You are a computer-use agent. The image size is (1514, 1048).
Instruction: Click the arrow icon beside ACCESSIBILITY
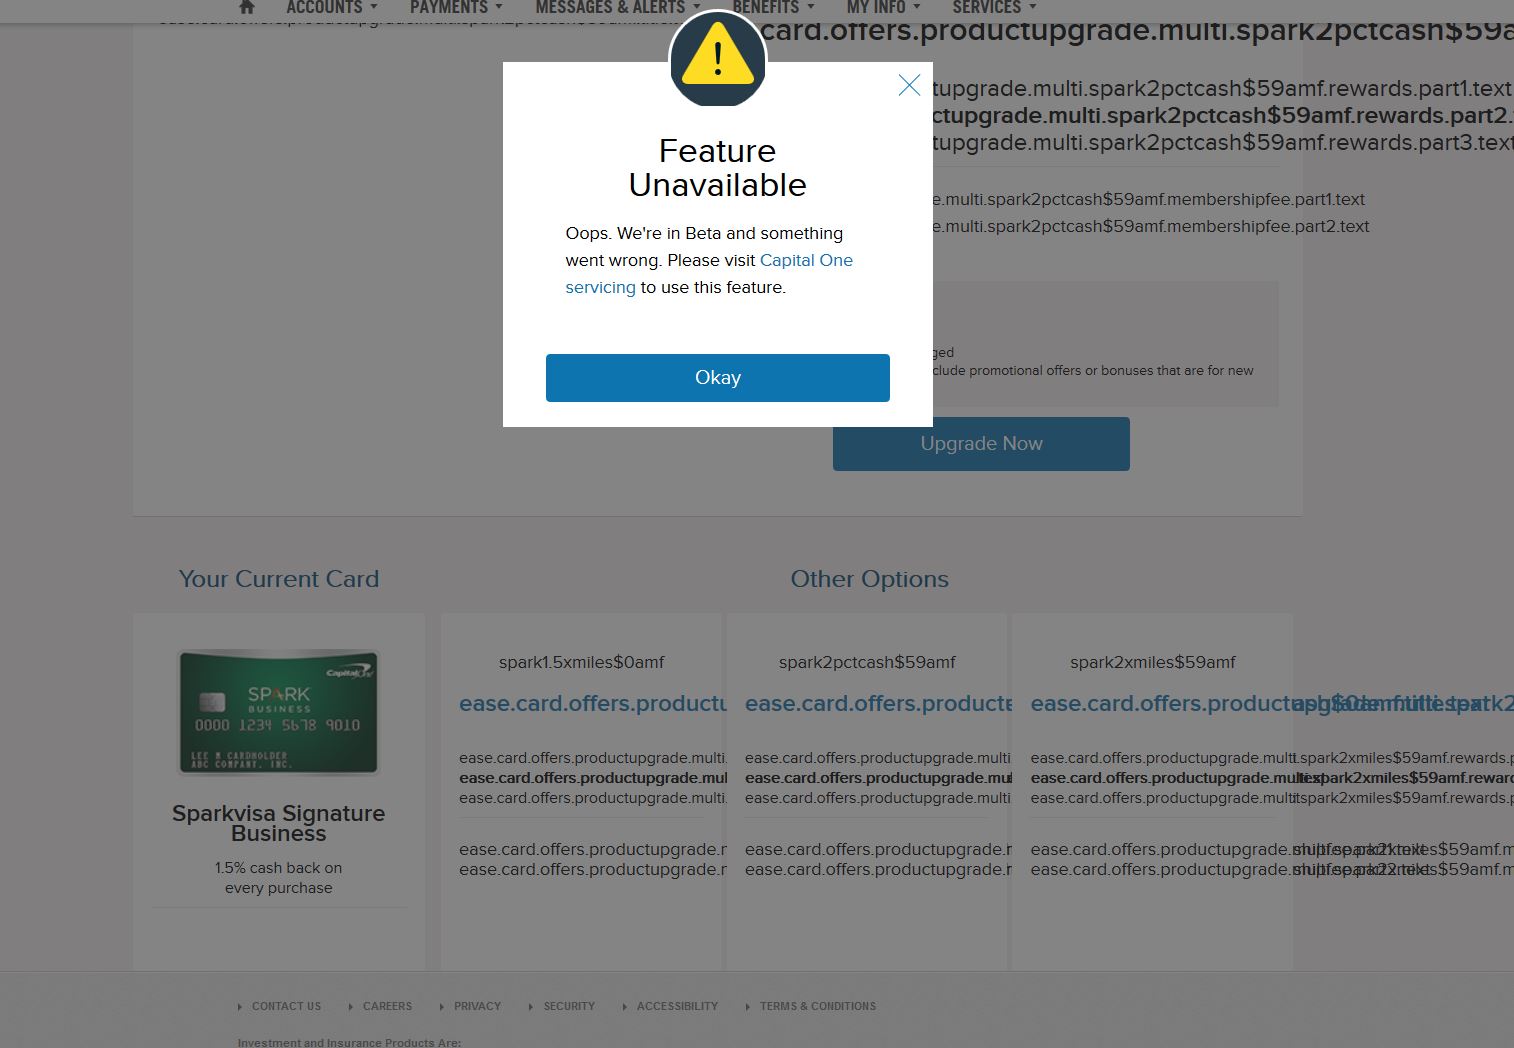(624, 1007)
